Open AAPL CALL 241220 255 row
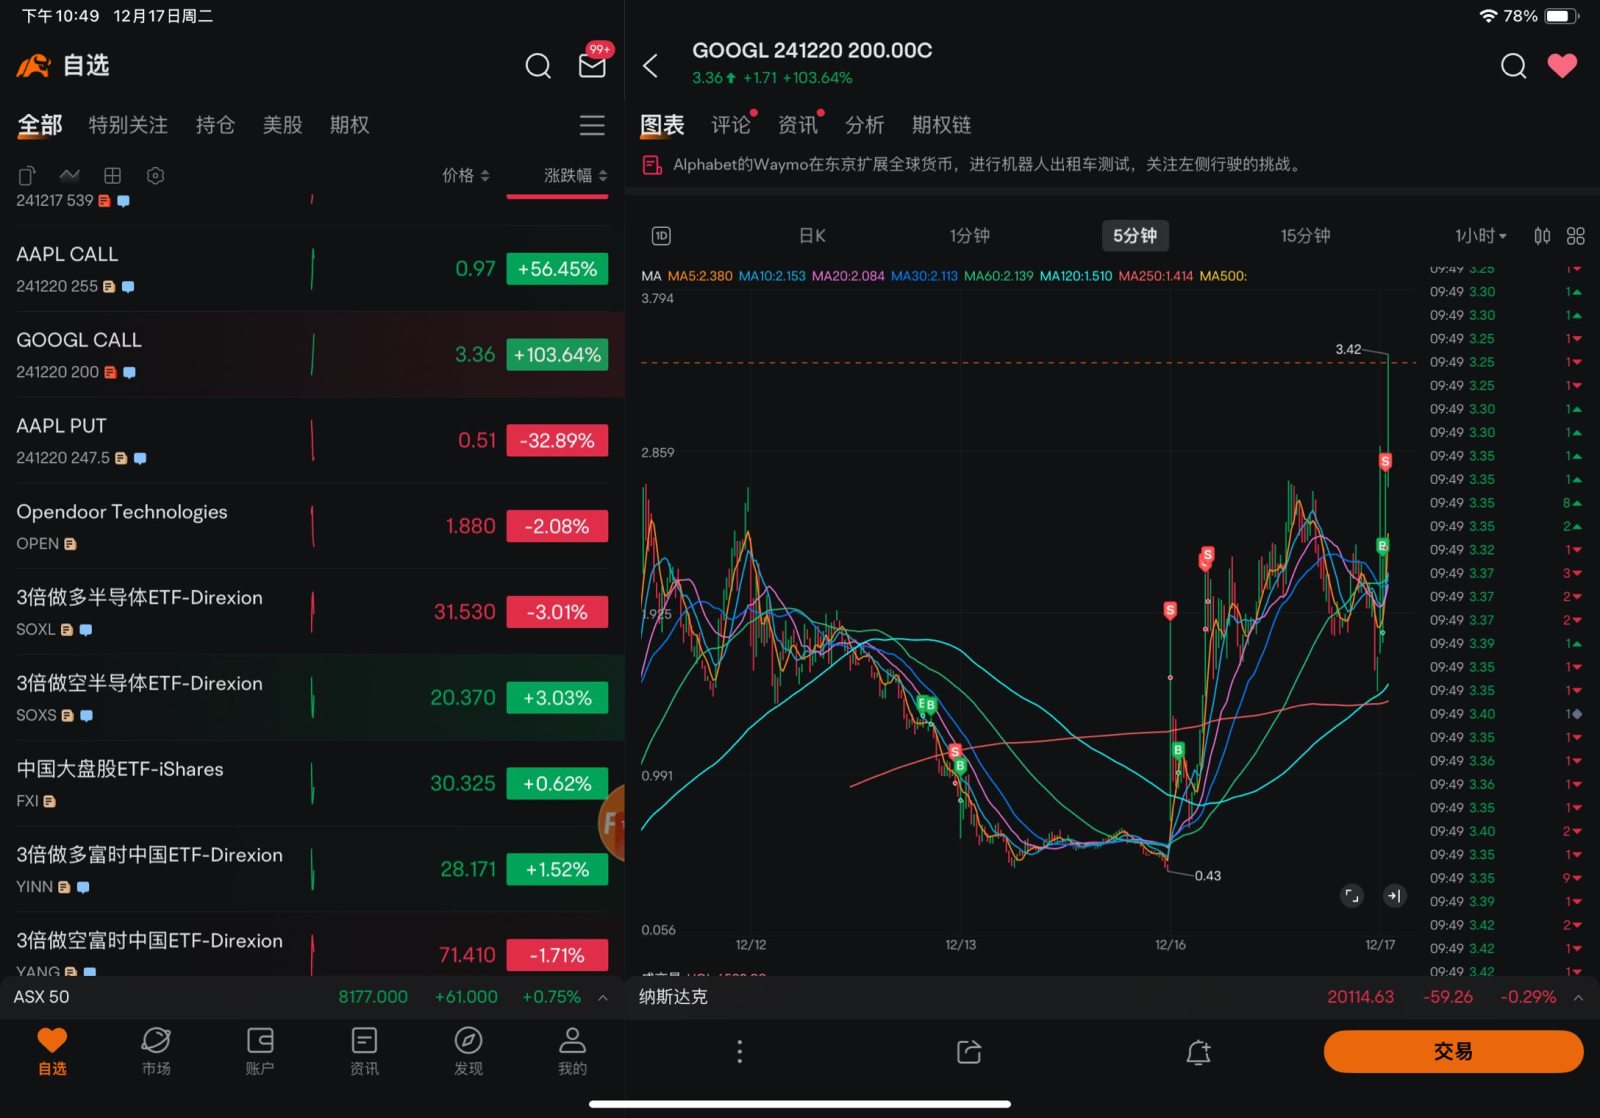Image resolution: width=1600 pixels, height=1118 pixels. coord(312,269)
